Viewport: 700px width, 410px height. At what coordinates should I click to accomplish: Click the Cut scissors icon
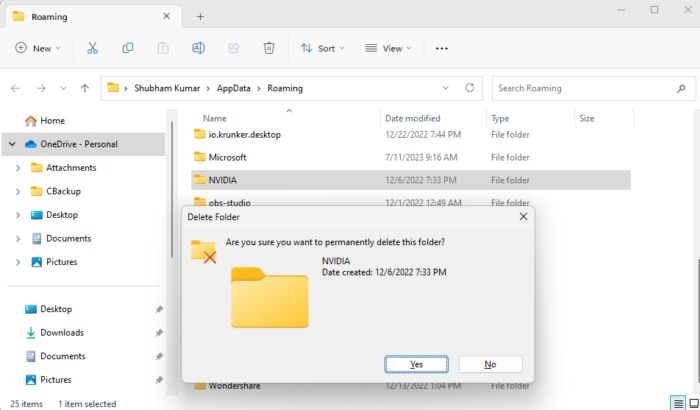coord(92,48)
